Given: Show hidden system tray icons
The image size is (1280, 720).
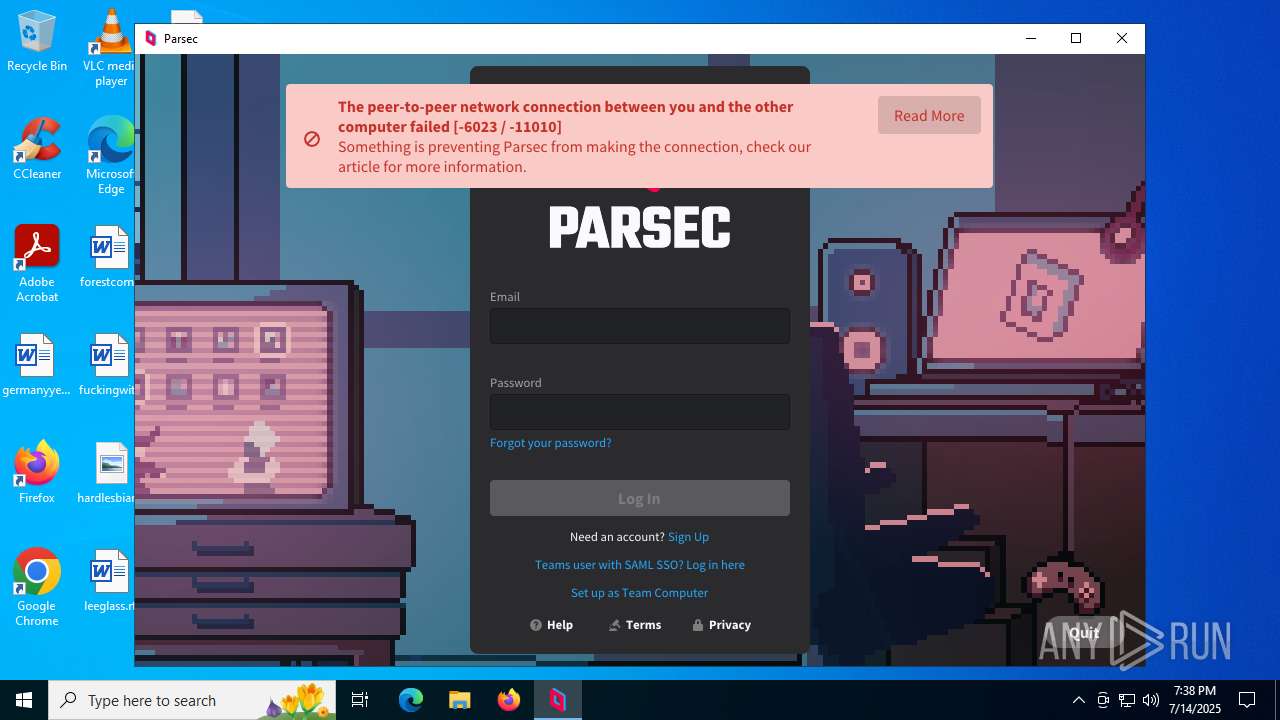Looking at the screenshot, I should [1078, 700].
